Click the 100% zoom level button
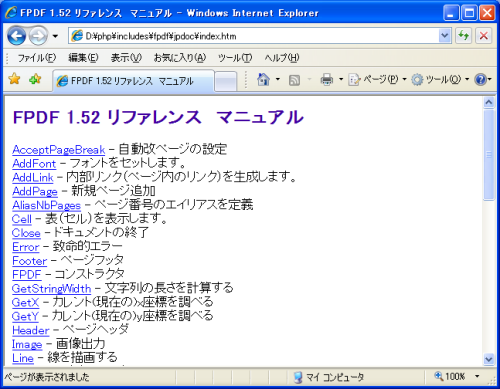Screen dimensions: 500x389 coord(450,377)
